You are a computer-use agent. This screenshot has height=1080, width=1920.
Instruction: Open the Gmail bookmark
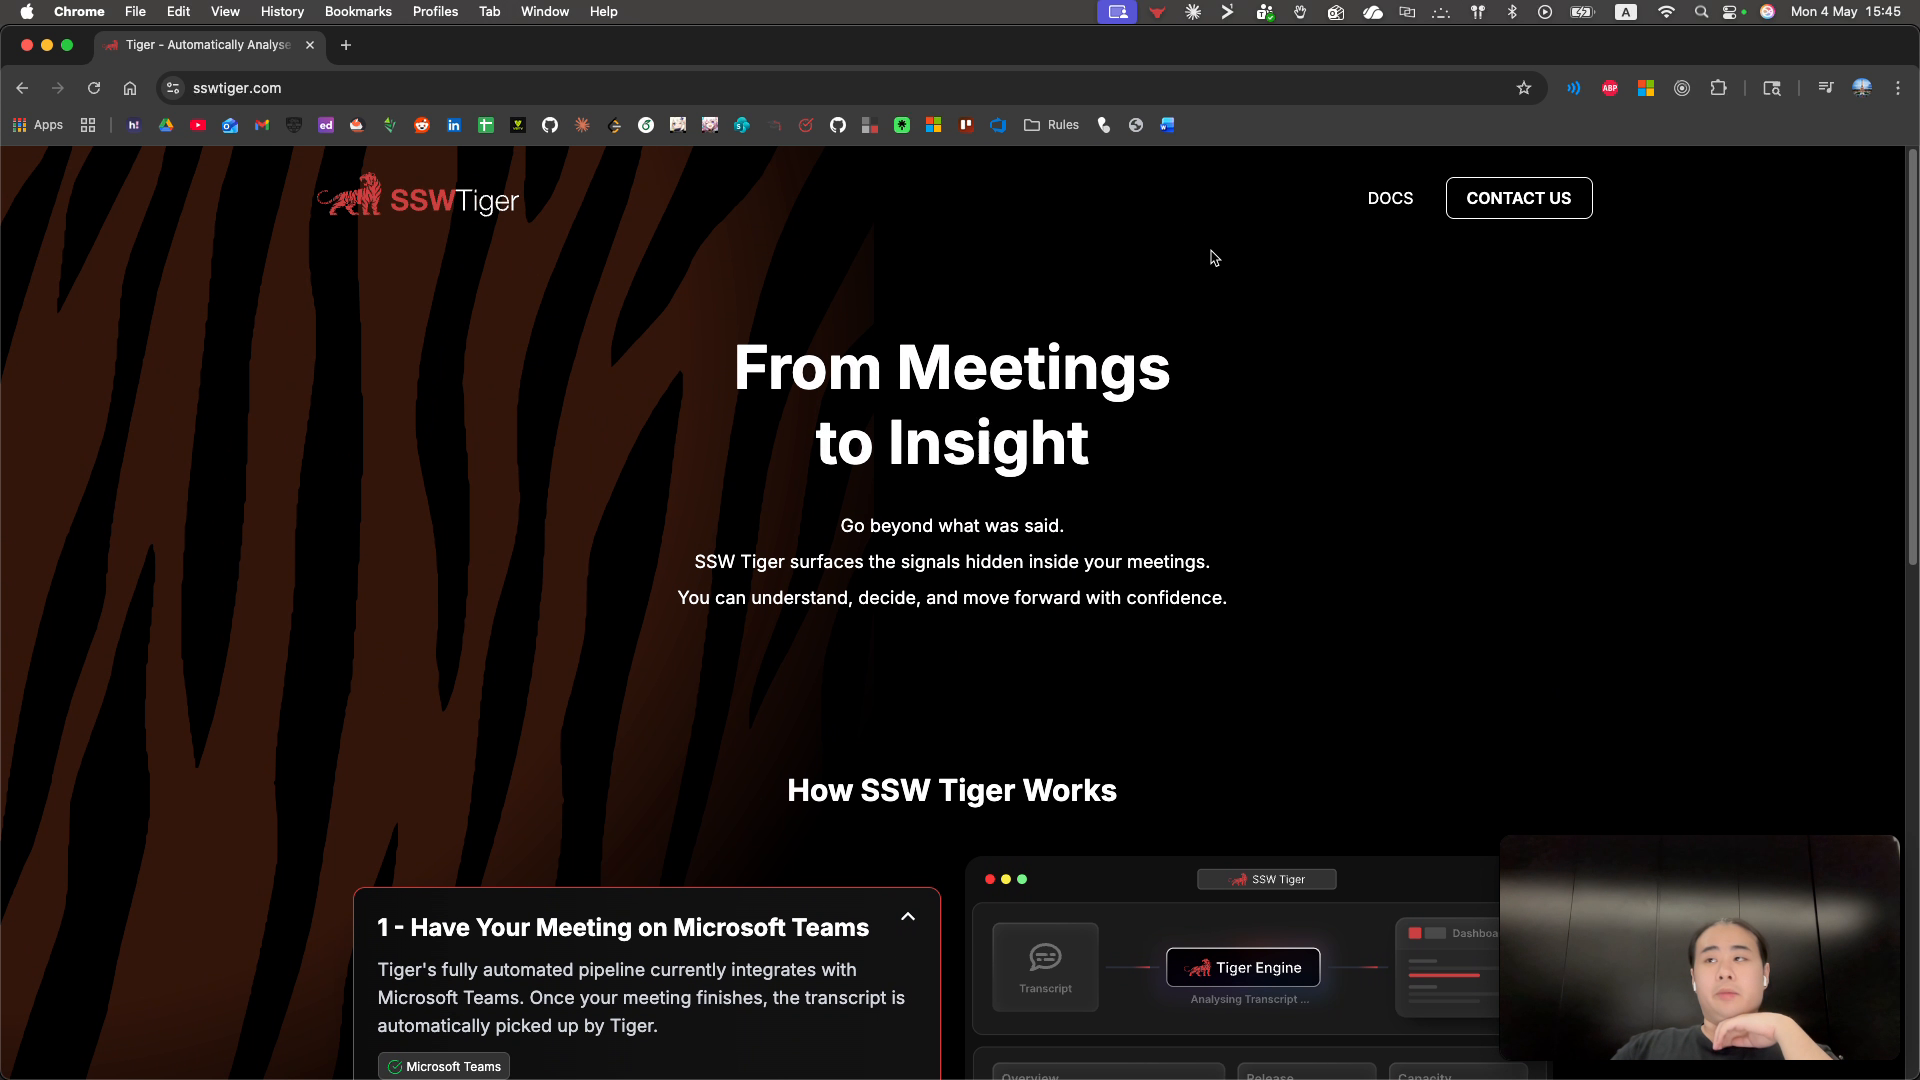click(x=262, y=125)
